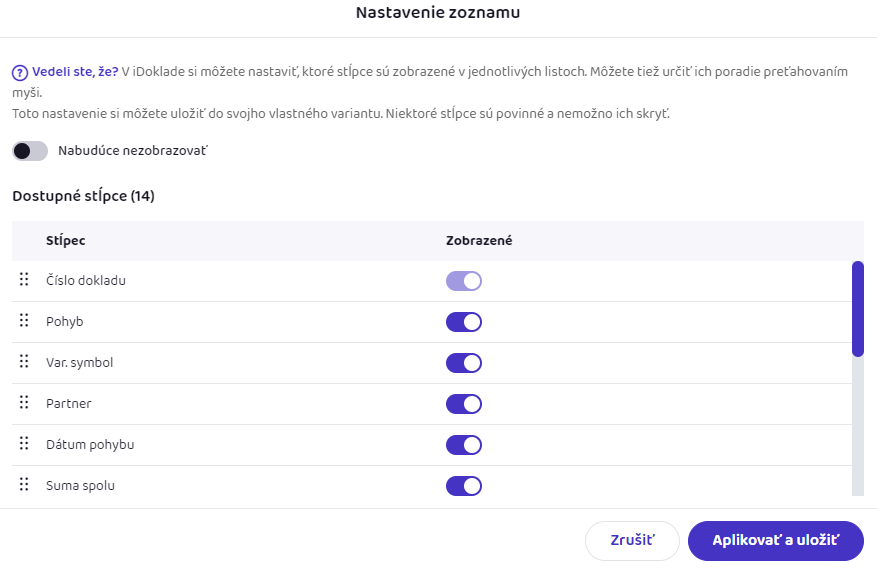Image resolution: width=877 pixels, height=569 pixels.
Task: Click the Vedeli ste, že? tip label
Action: tap(75, 72)
